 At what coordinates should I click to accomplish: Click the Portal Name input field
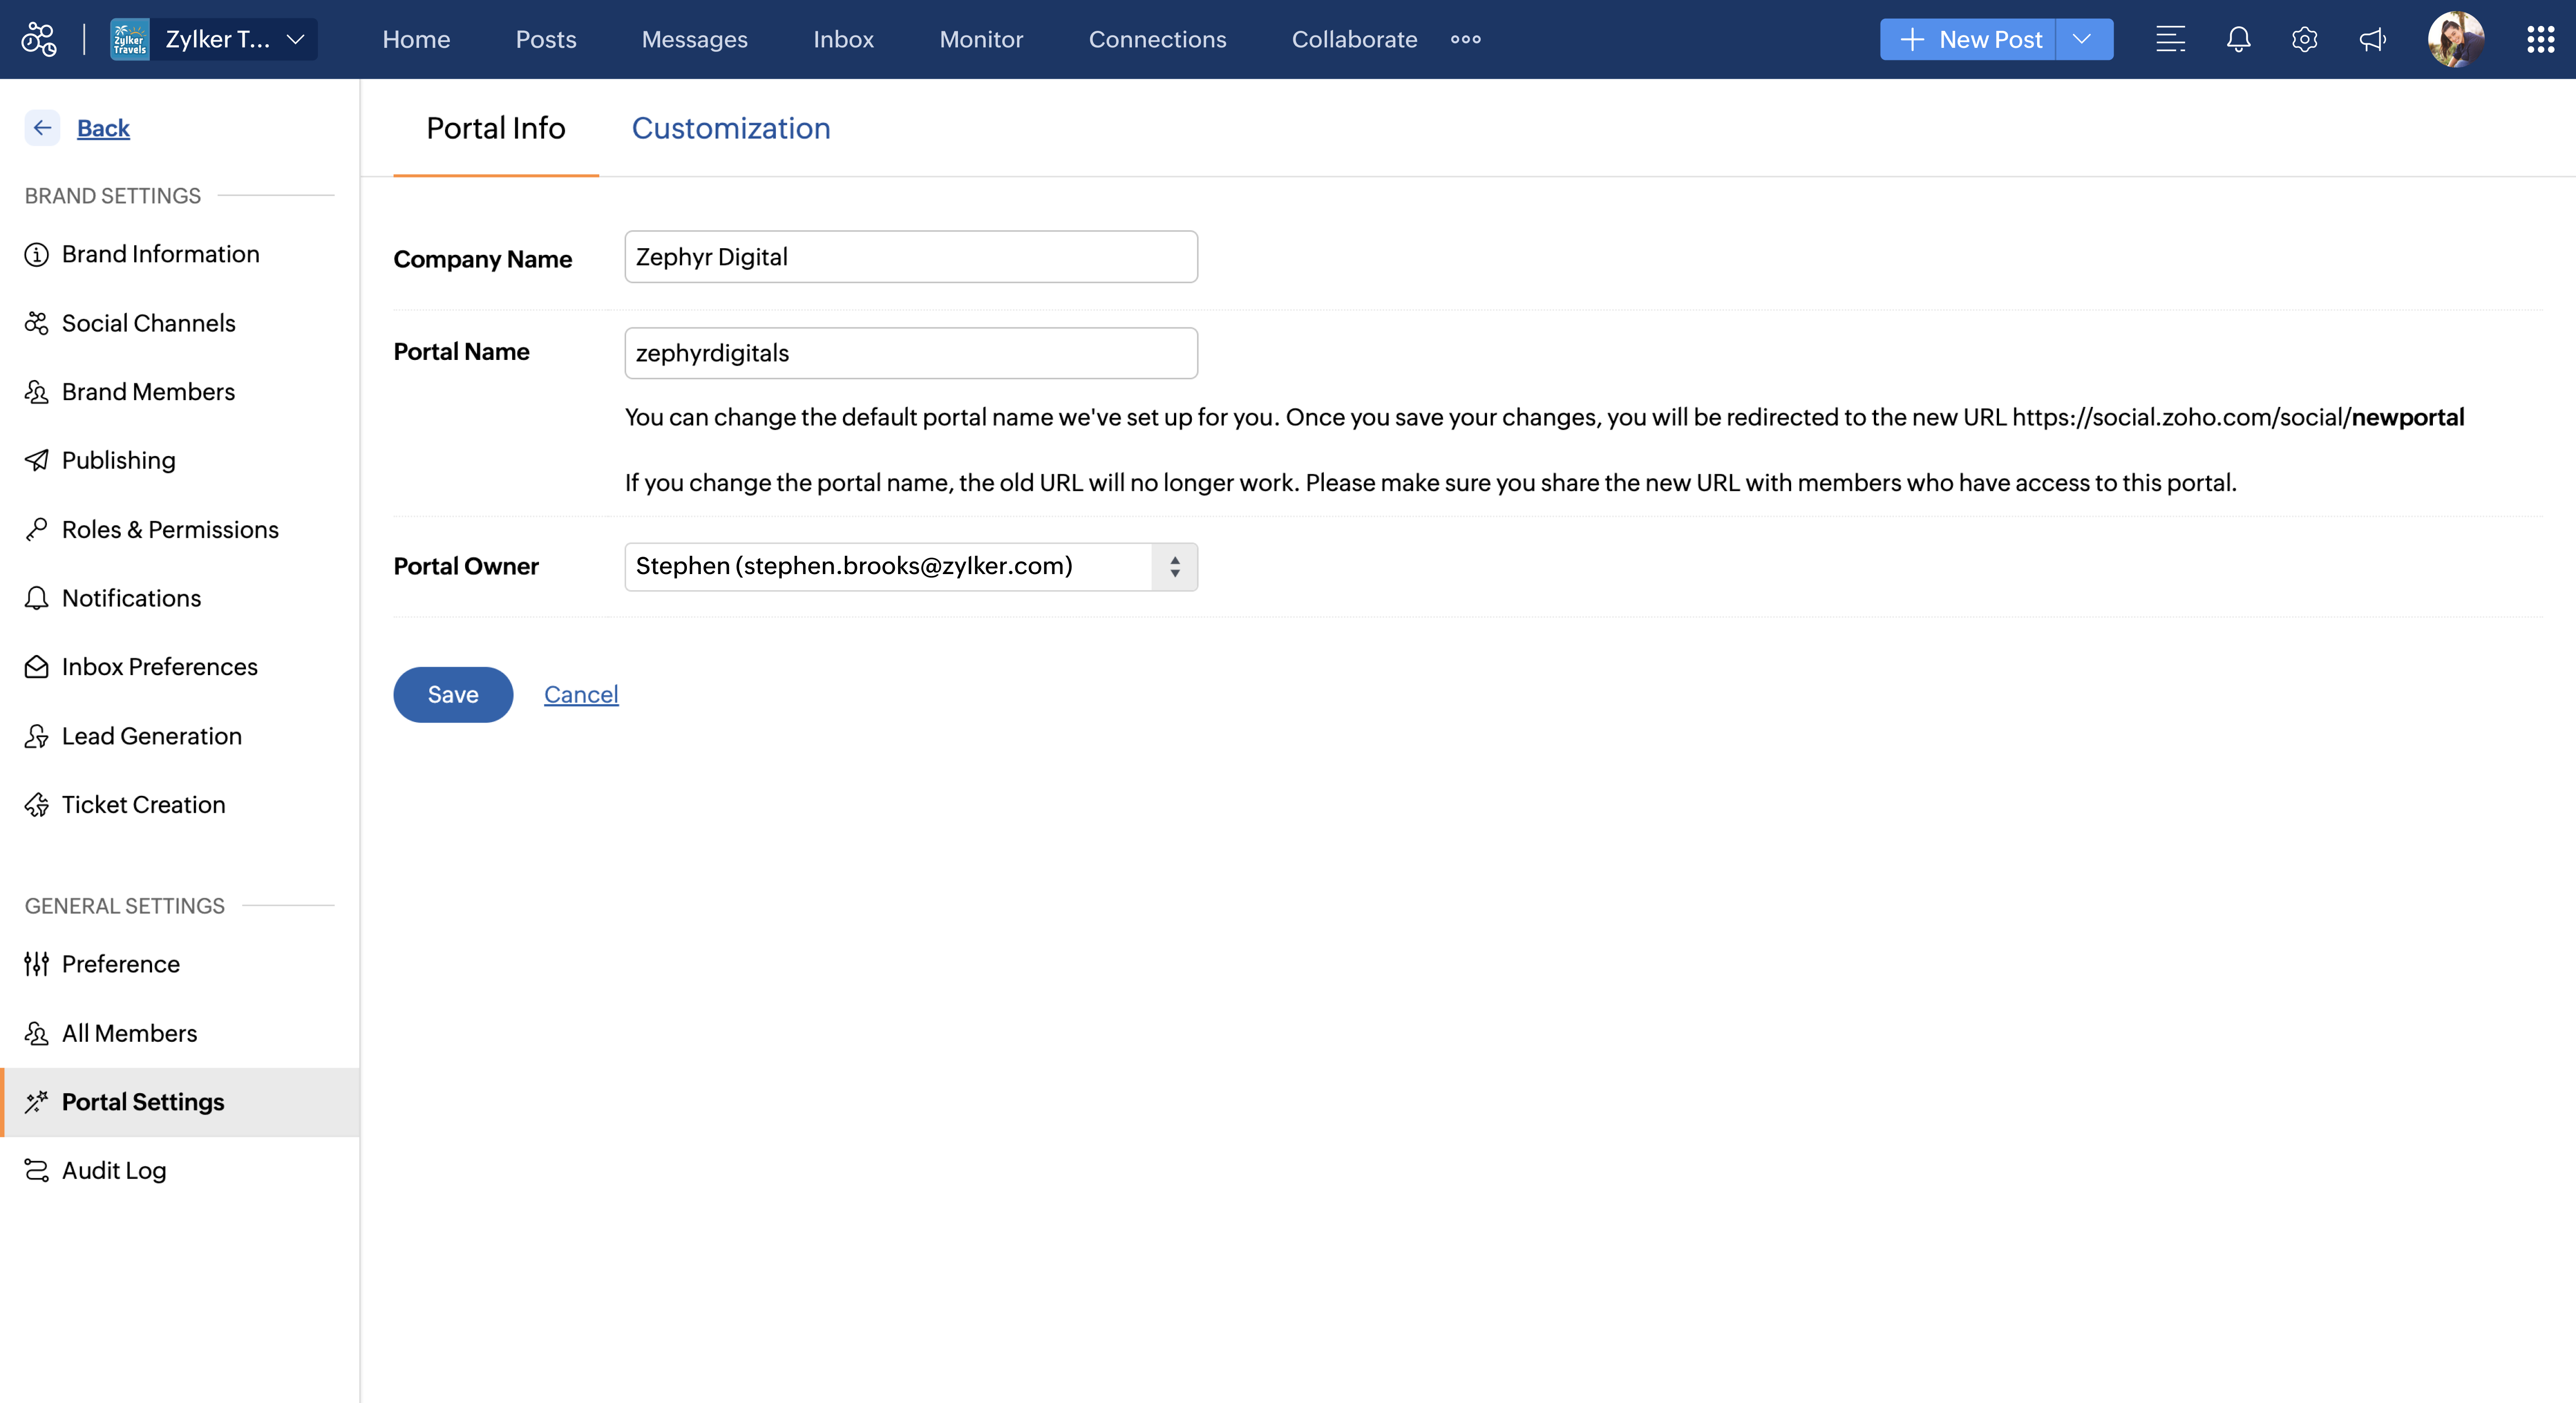(910, 353)
